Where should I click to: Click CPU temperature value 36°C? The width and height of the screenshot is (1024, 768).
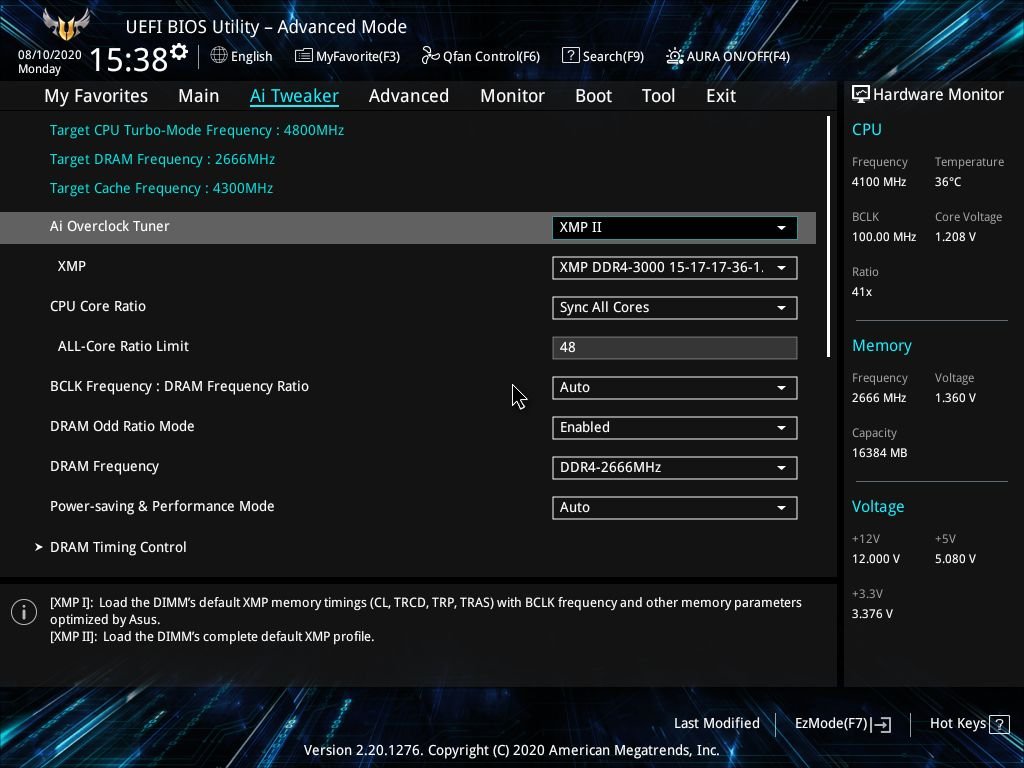click(x=948, y=182)
